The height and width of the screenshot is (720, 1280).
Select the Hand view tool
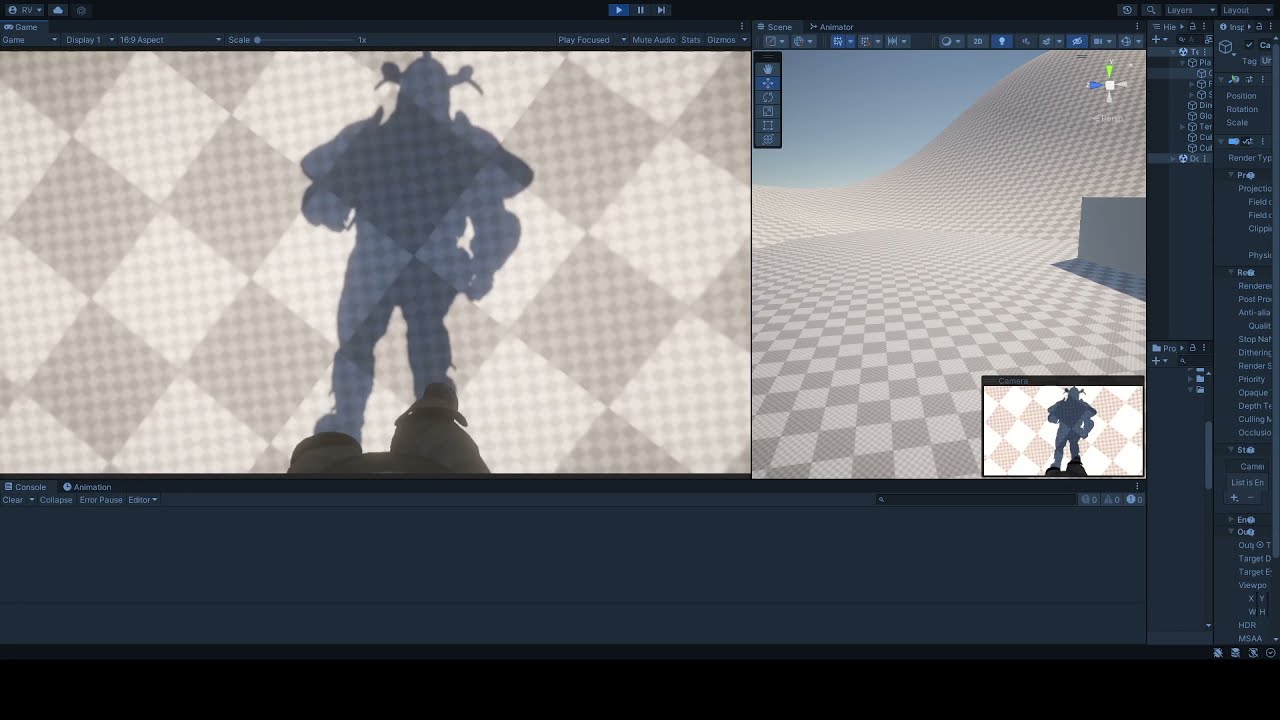(x=768, y=69)
